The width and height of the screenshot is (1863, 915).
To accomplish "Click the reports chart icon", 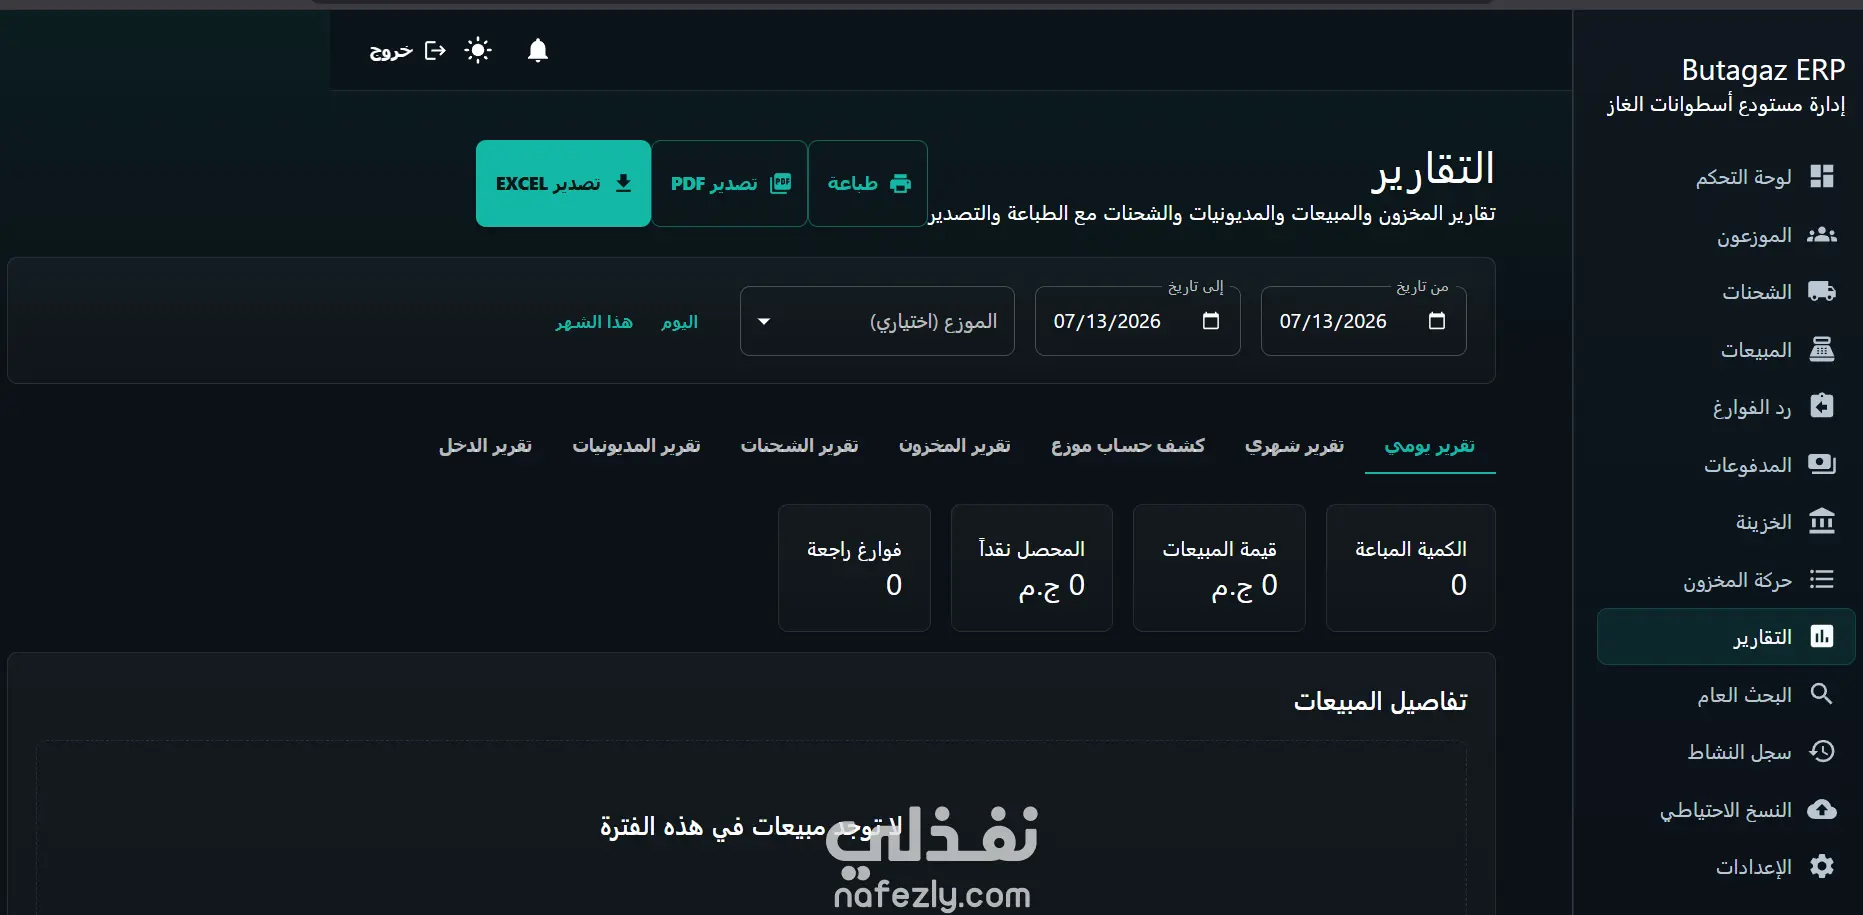I will [x=1822, y=637].
